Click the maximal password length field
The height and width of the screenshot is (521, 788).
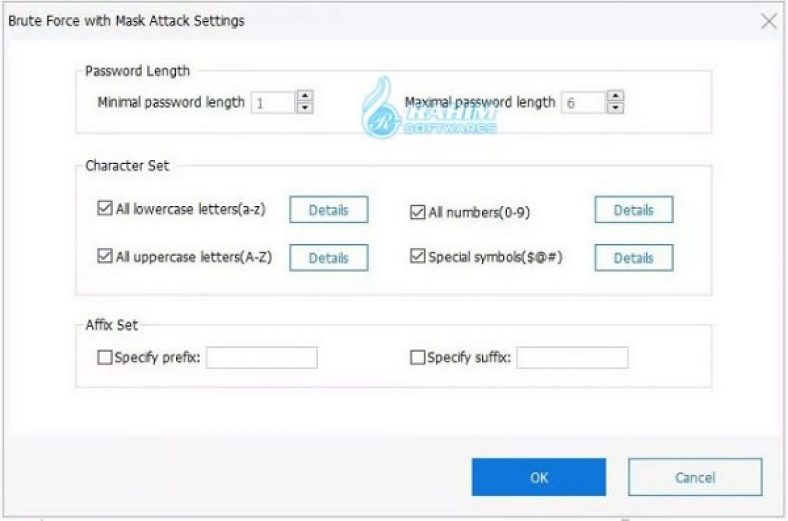(582, 102)
